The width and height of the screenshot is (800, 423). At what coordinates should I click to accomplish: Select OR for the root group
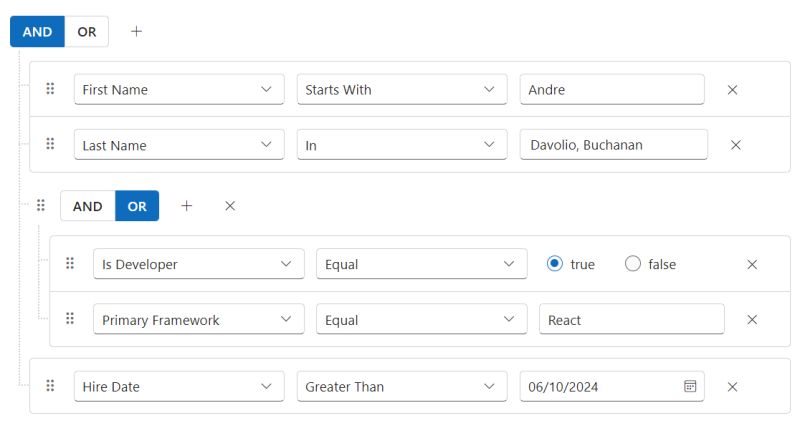point(87,32)
